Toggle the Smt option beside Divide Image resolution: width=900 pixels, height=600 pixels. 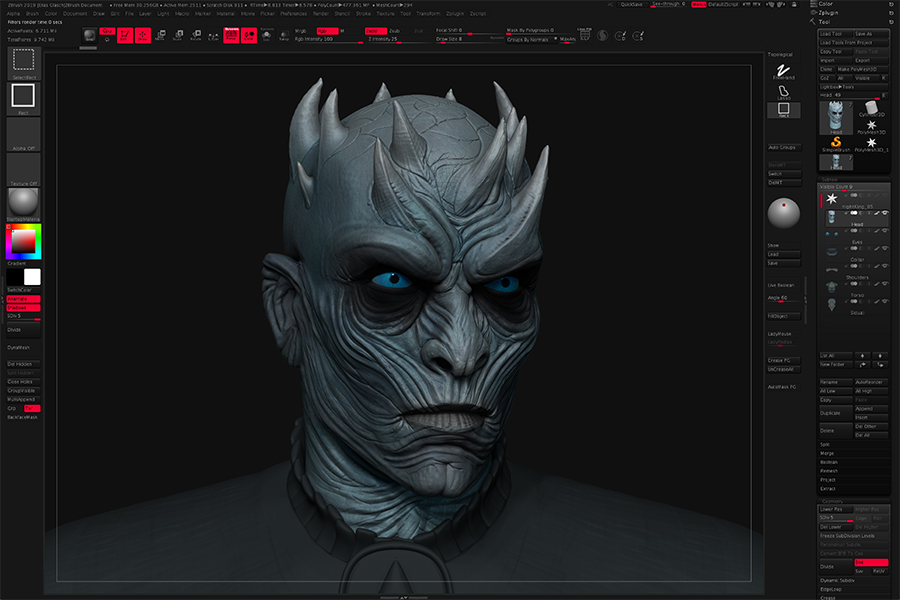tap(871, 562)
